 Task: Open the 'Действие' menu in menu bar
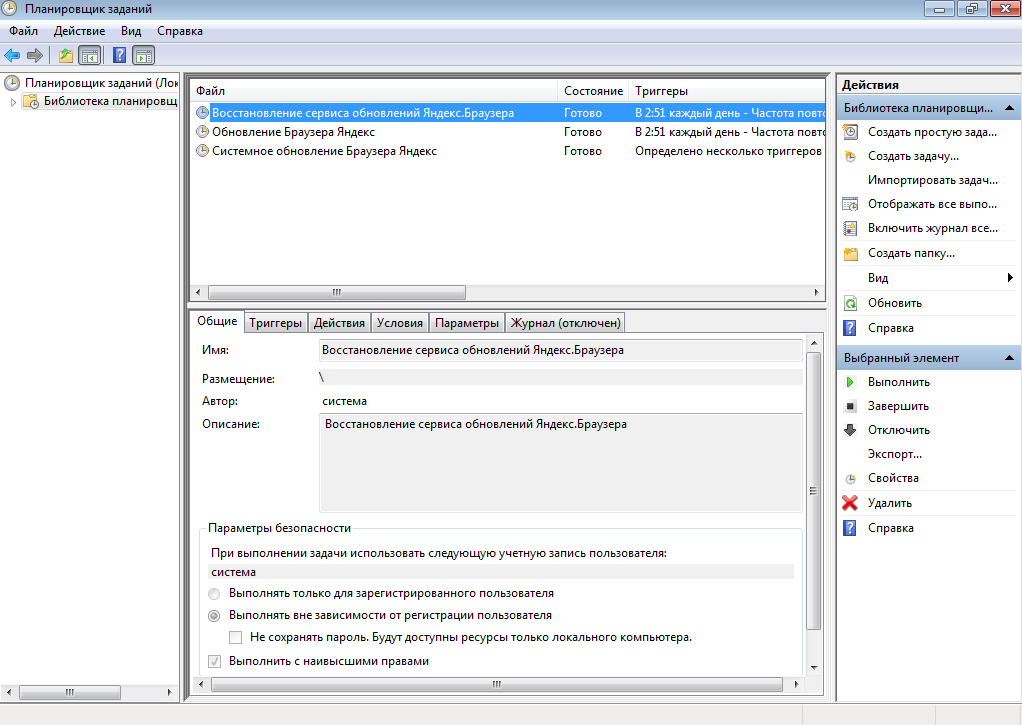(x=79, y=31)
